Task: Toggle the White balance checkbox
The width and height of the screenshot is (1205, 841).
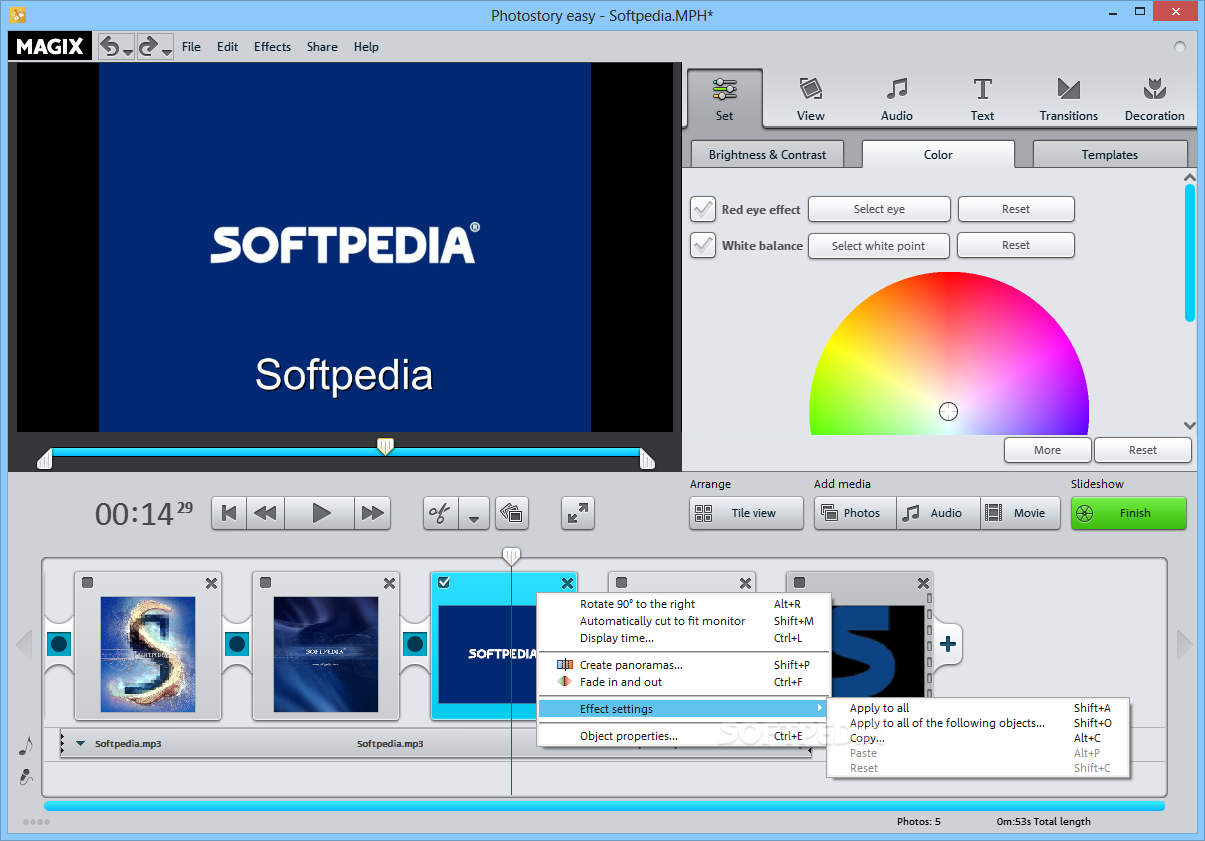Action: [x=703, y=245]
